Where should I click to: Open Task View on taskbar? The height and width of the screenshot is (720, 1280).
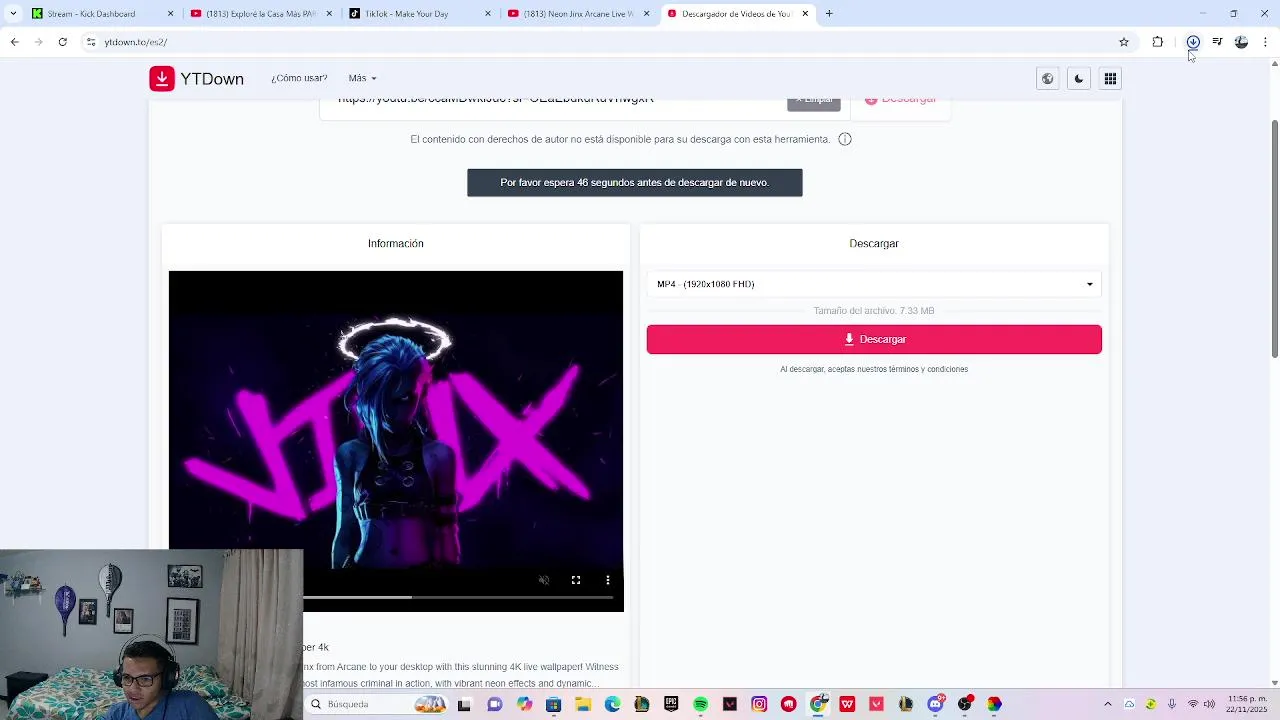coord(464,704)
